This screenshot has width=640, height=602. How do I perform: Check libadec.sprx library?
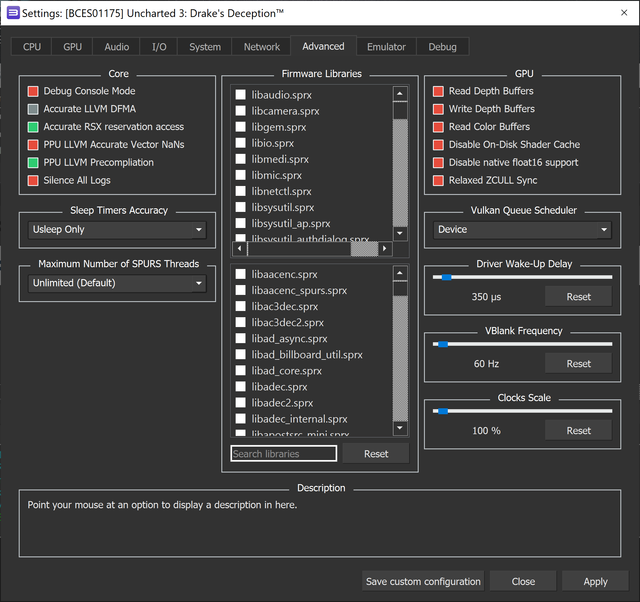pyautogui.click(x=240, y=387)
